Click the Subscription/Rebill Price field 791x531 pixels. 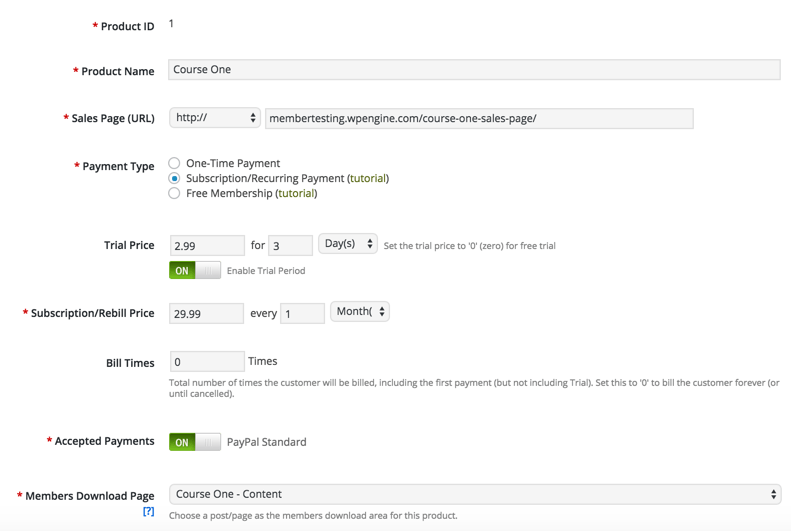(207, 314)
